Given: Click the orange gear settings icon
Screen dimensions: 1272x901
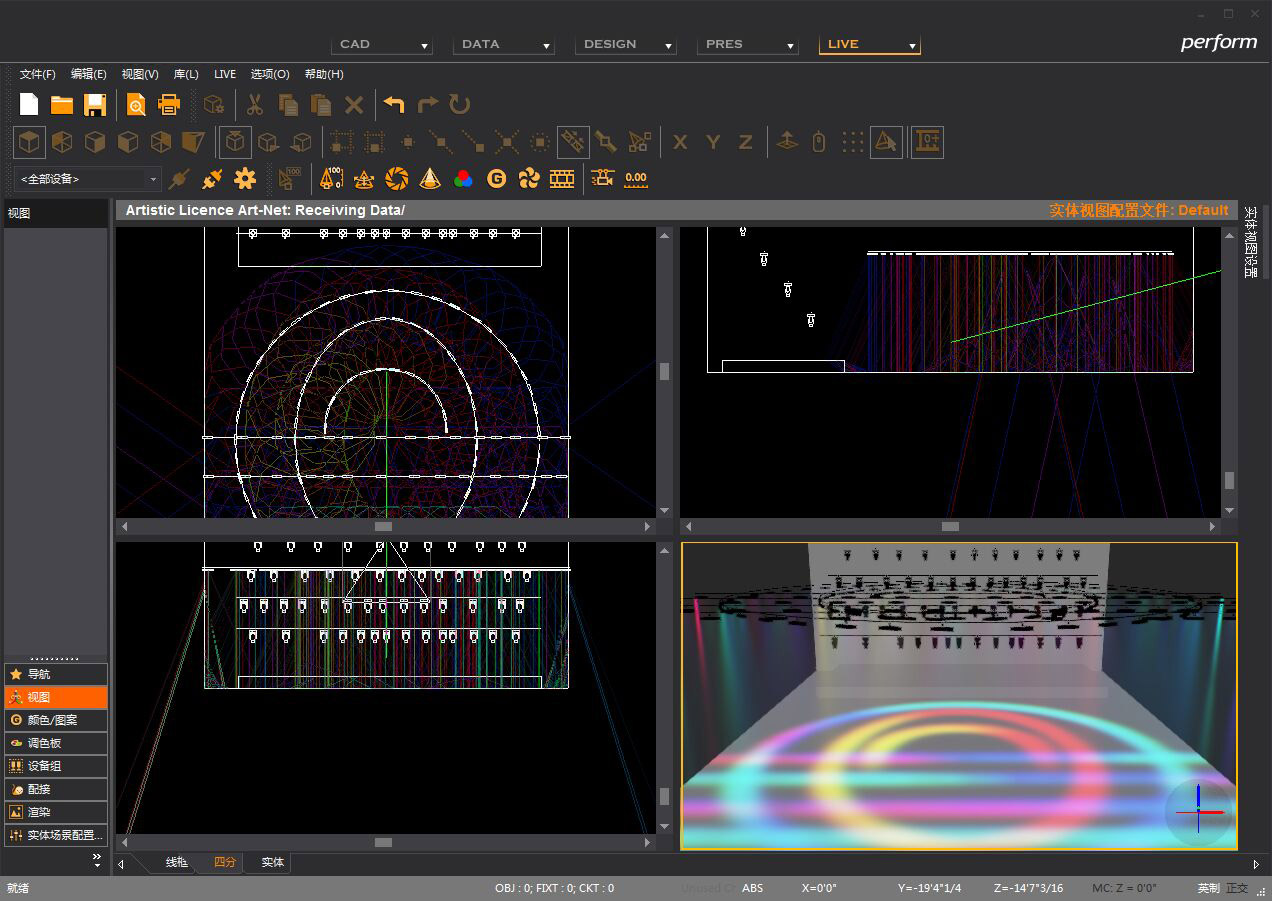Looking at the screenshot, I should [x=245, y=179].
